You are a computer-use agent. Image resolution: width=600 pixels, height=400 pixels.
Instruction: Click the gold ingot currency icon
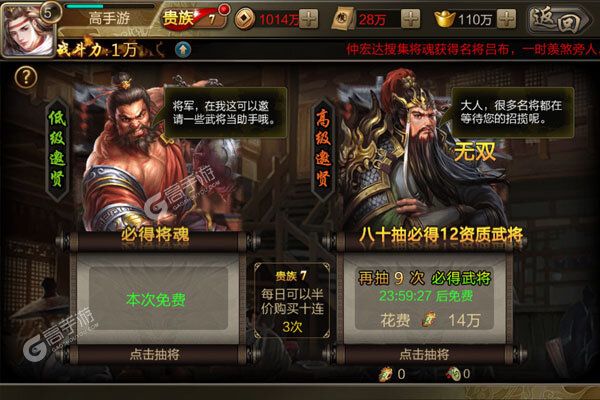(x=445, y=19)
